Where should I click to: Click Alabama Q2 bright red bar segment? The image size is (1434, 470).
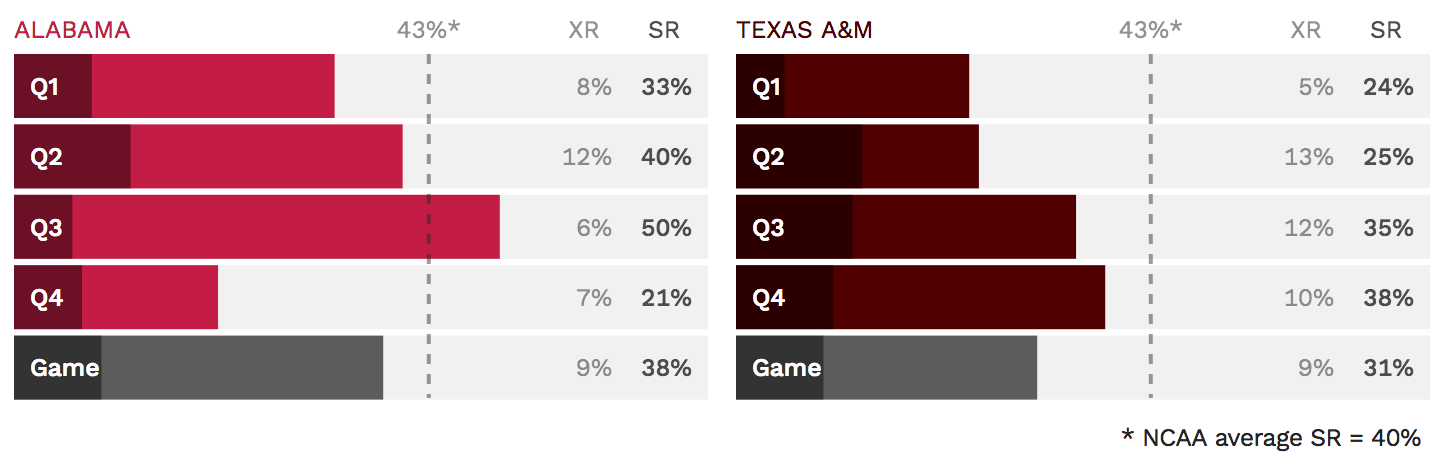(266, 157)
